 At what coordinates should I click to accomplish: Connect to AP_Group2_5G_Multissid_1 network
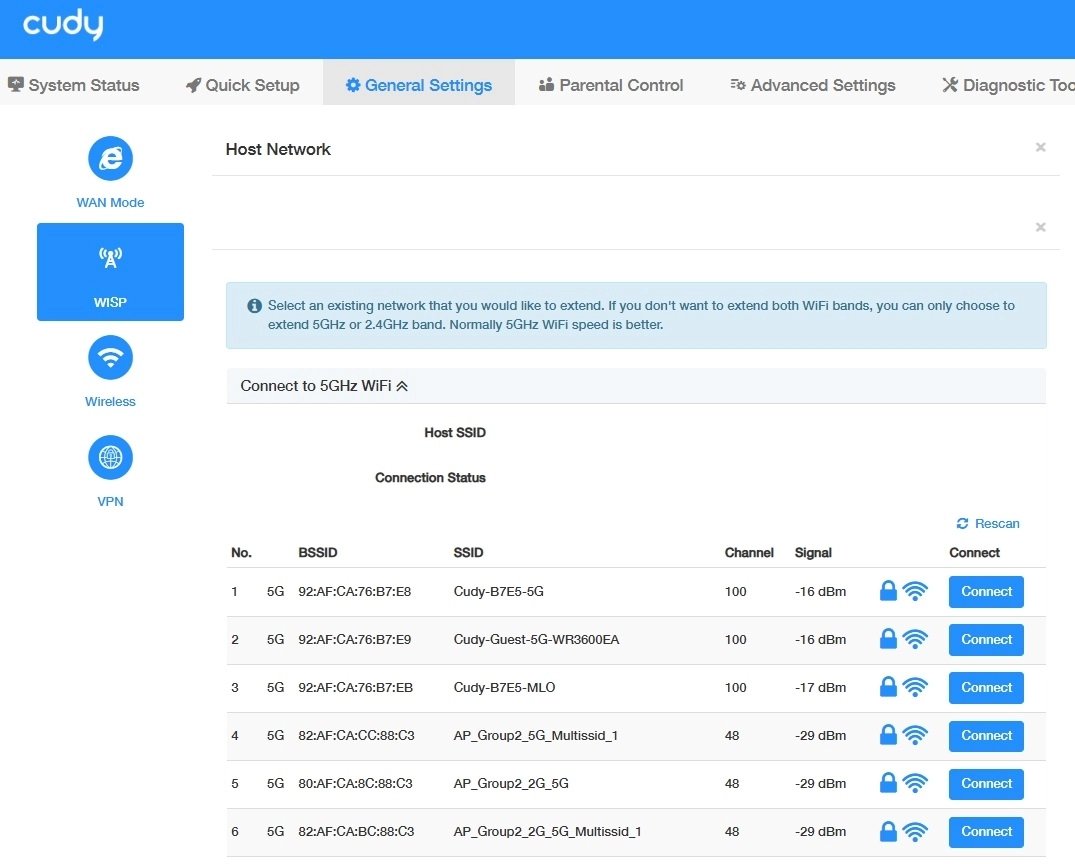986,736
